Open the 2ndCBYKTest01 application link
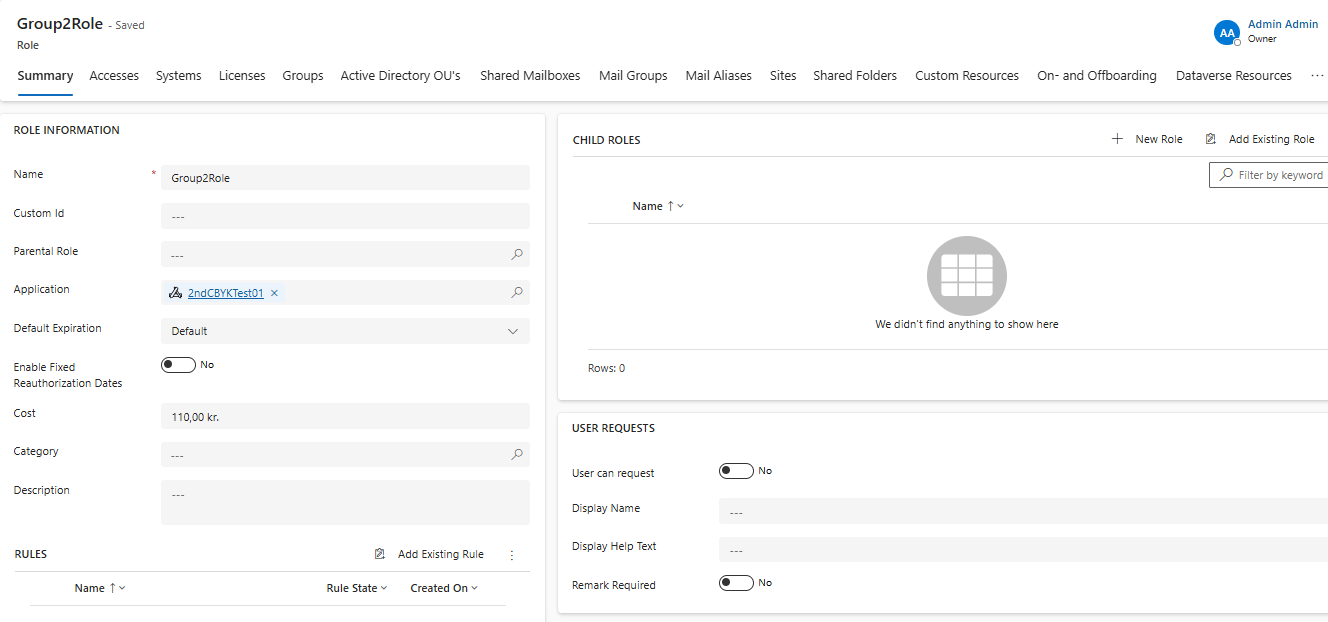The width and height of the screenshot is (1328, 622). pyautogui.click(x=225, y=293)
